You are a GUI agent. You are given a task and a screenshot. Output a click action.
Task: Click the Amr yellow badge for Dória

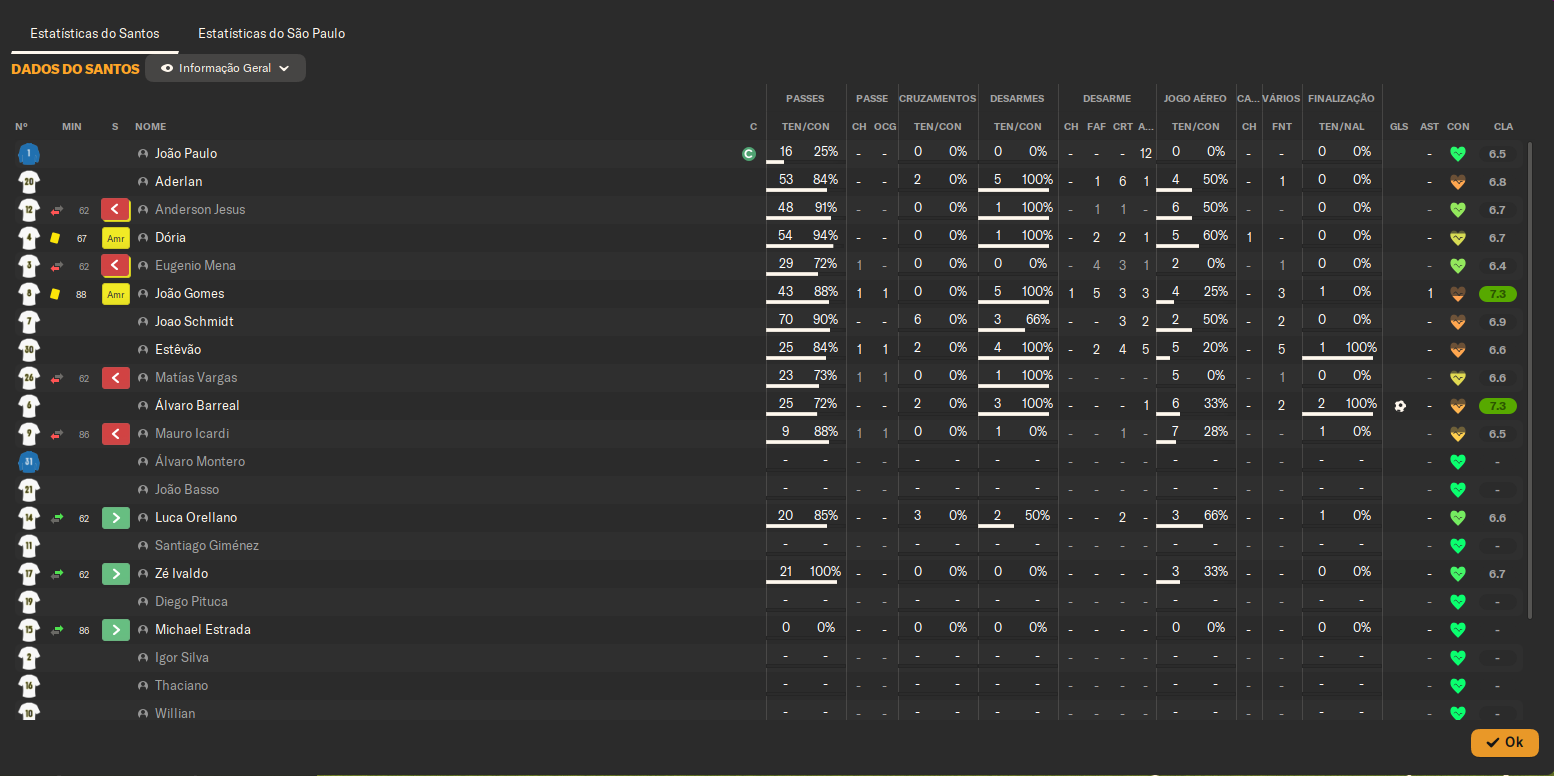[x=116, y=238]
